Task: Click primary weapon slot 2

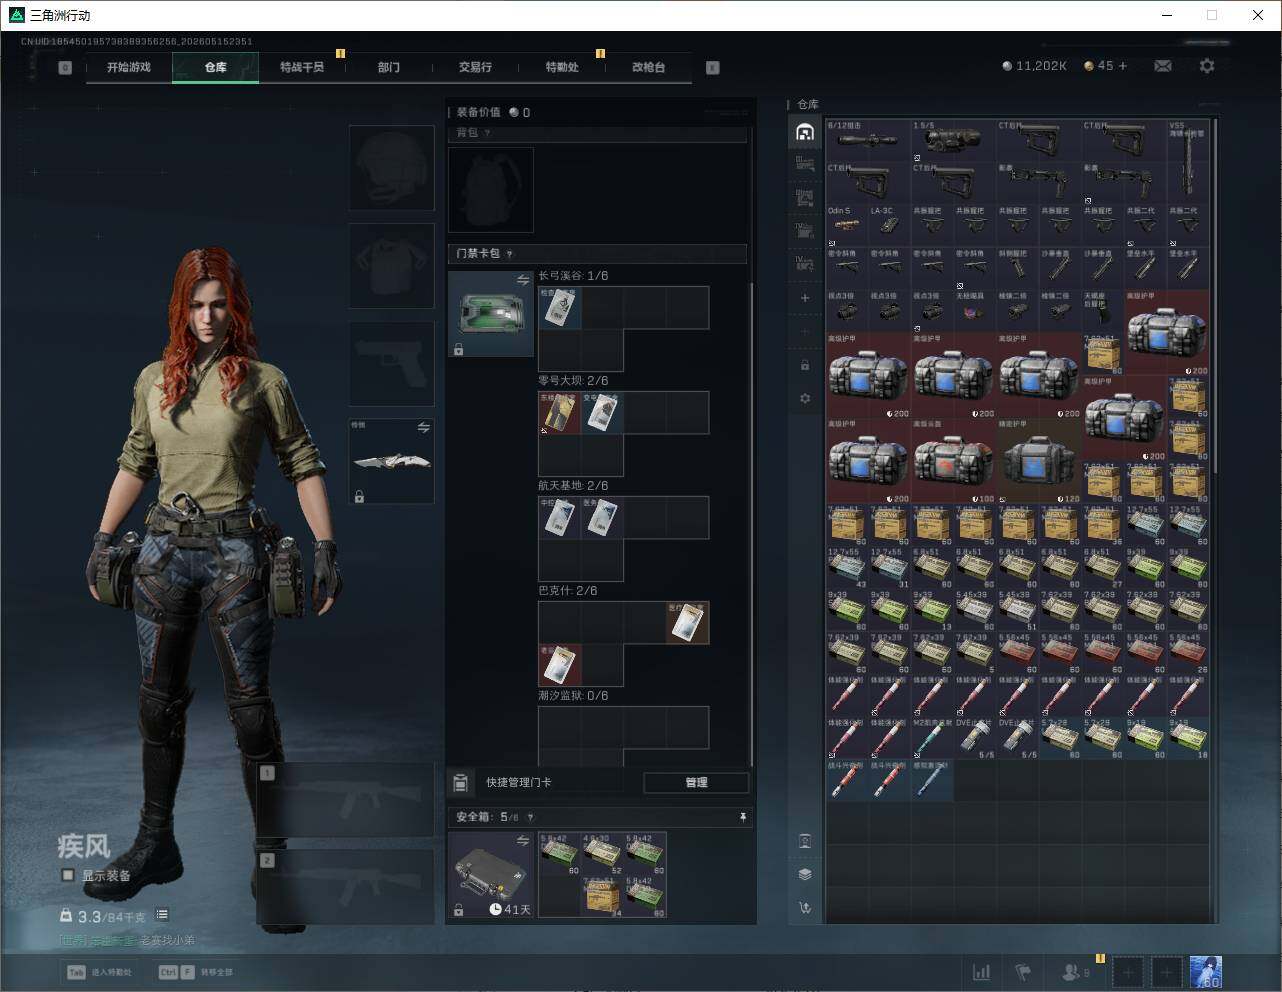Action: point(345,887)
